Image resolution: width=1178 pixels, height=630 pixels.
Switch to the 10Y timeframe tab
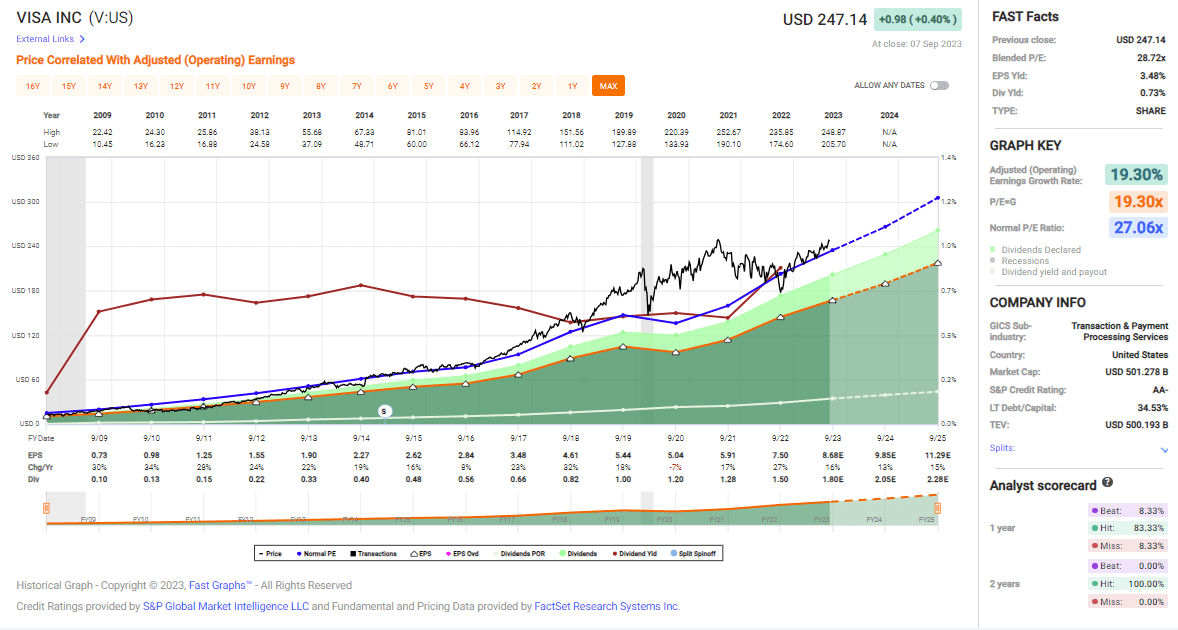click(248, 86)
